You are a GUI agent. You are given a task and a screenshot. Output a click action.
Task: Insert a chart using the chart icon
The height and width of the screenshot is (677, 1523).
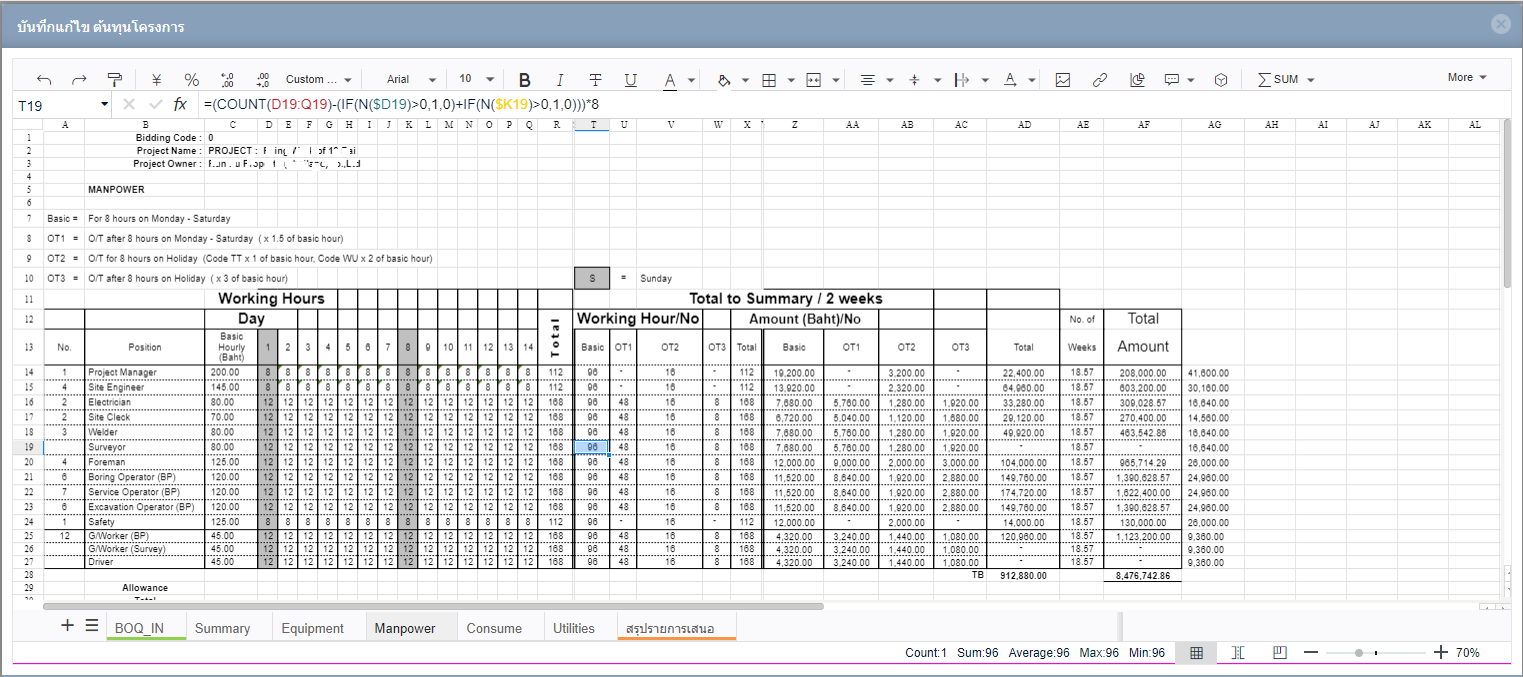click(1137, 80)
